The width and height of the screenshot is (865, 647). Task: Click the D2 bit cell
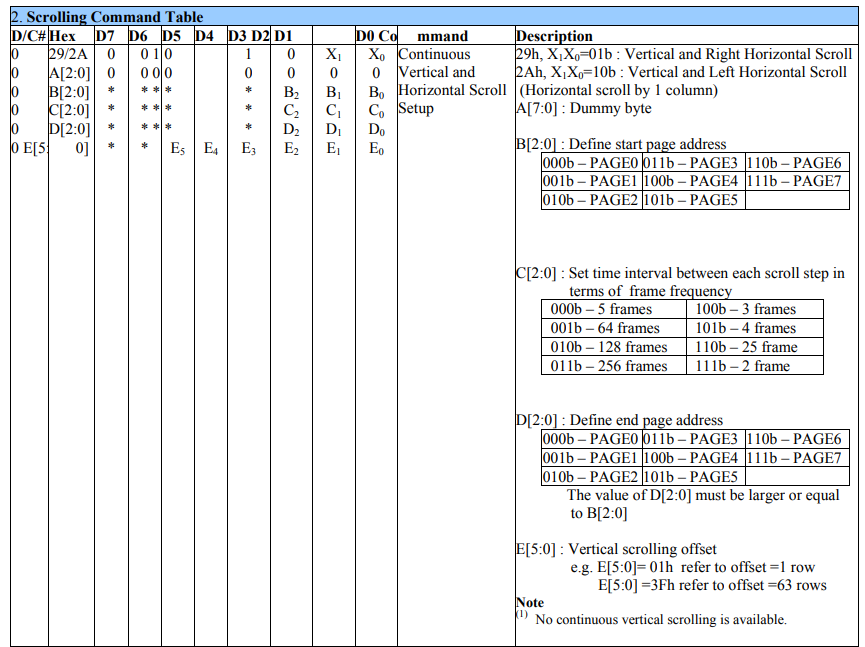coord(291,130)
